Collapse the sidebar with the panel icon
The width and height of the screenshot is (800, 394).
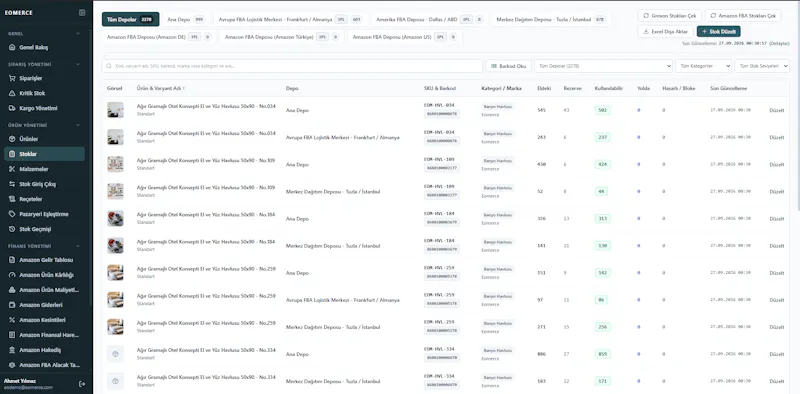[x=82, y=13]
